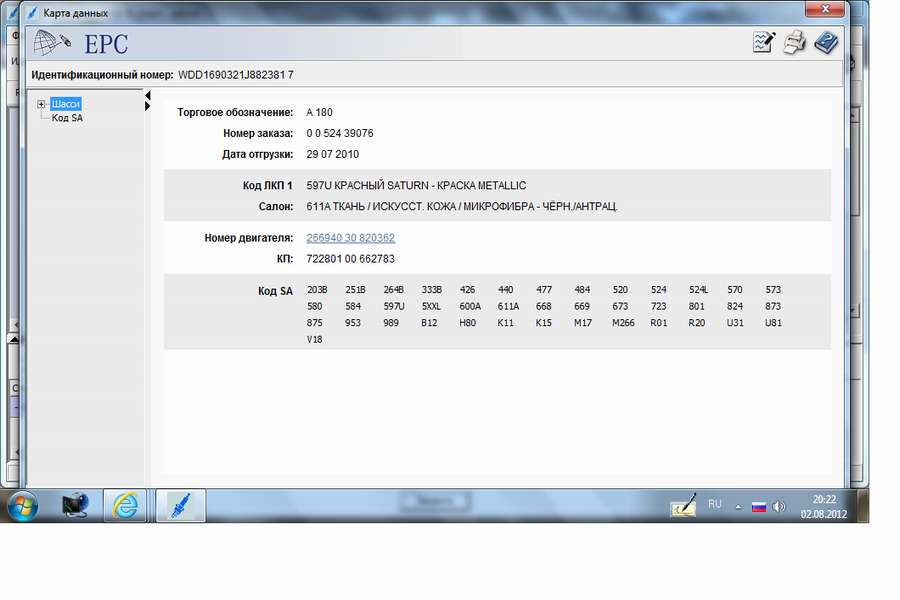Switch RU keyboard language indicator

(714, 505)
